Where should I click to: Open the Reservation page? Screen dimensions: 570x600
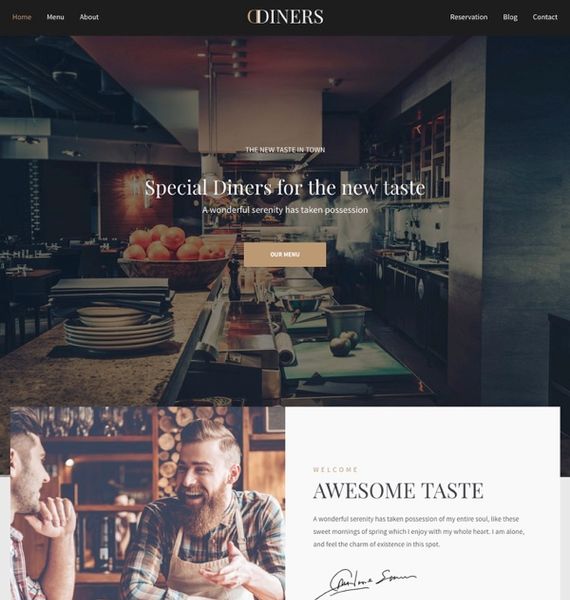tap(469, 17)
